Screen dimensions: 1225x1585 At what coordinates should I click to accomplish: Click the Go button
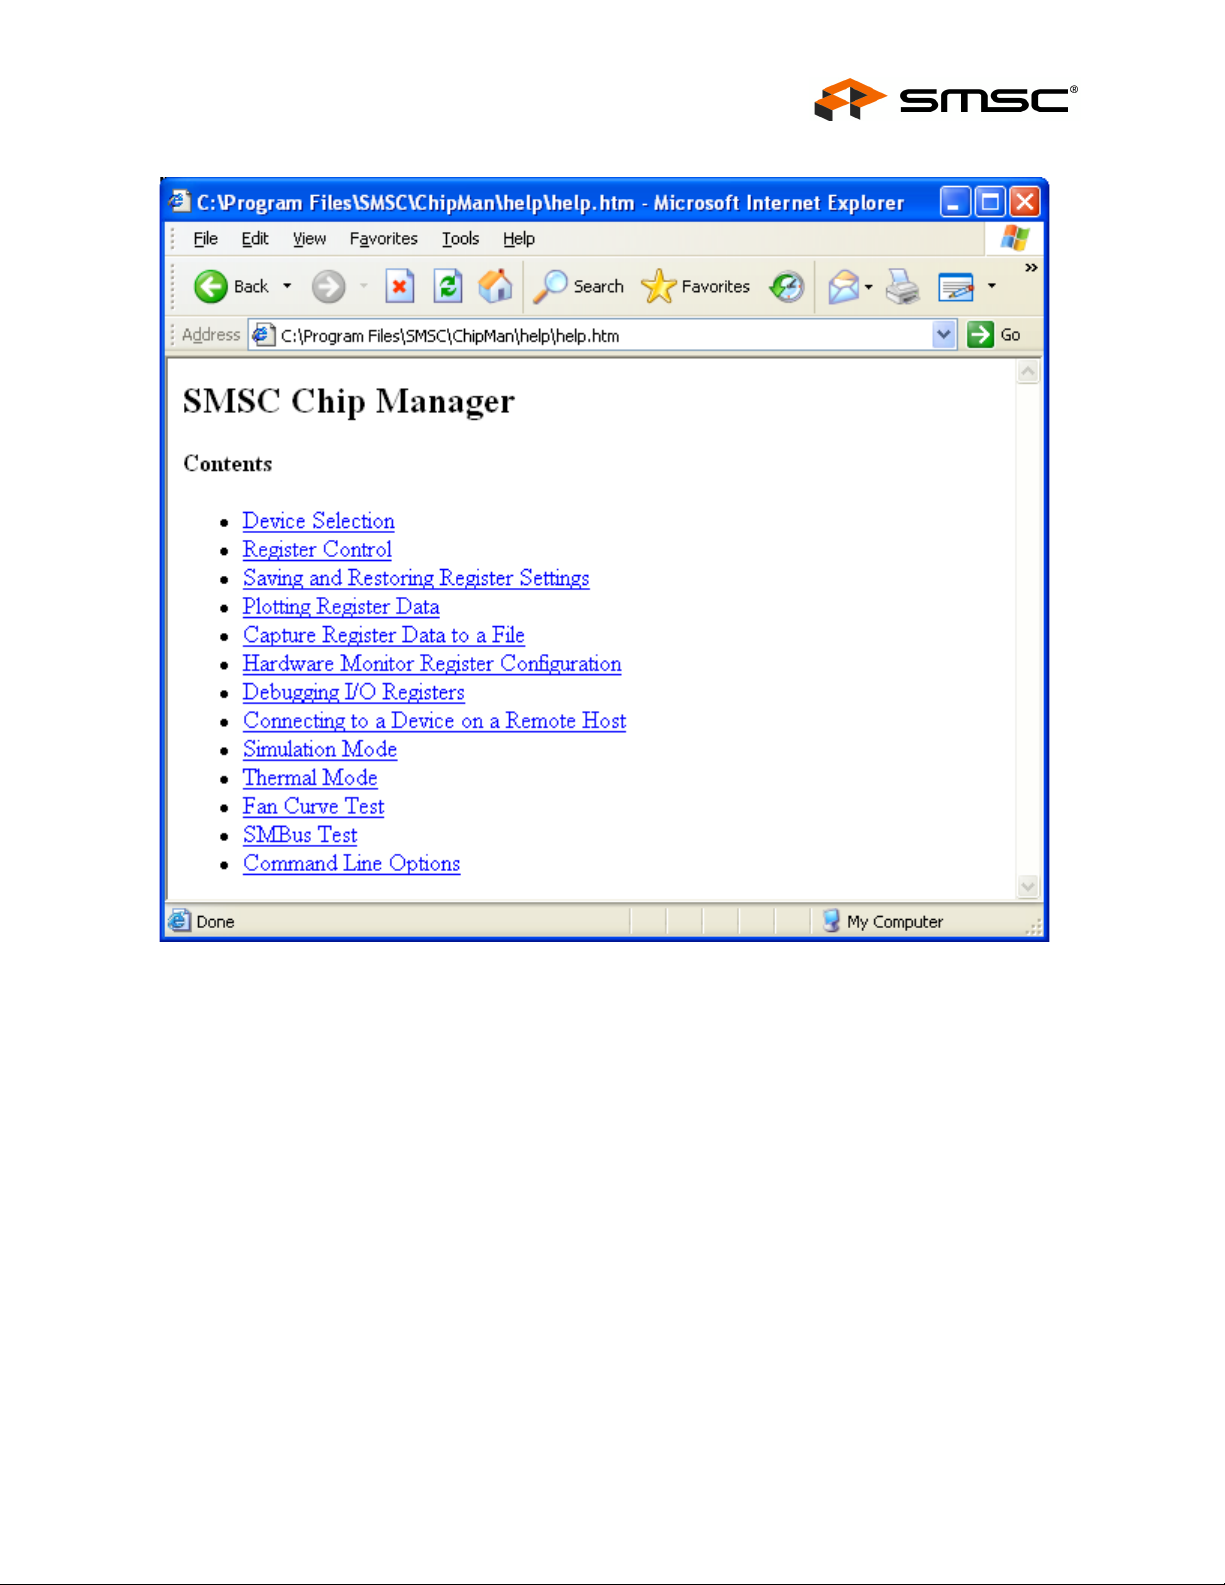coord(994,335)
